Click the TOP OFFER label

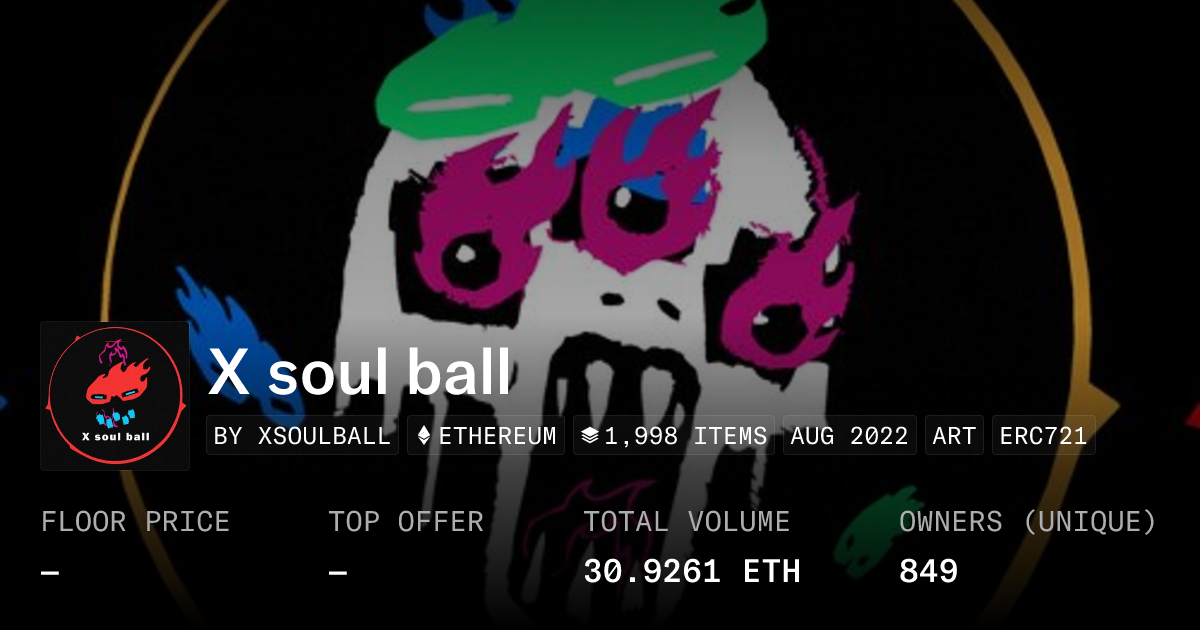coord(406,522)
